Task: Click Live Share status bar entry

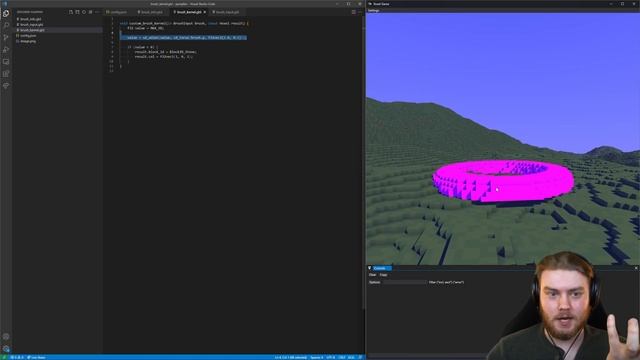Action: [36, 357]
